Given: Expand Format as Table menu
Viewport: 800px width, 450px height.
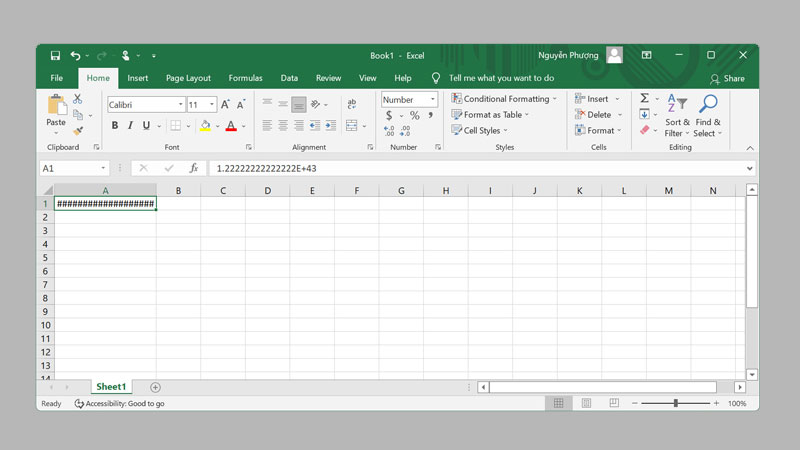Looking at the screenshot, I should click(490, 115).
